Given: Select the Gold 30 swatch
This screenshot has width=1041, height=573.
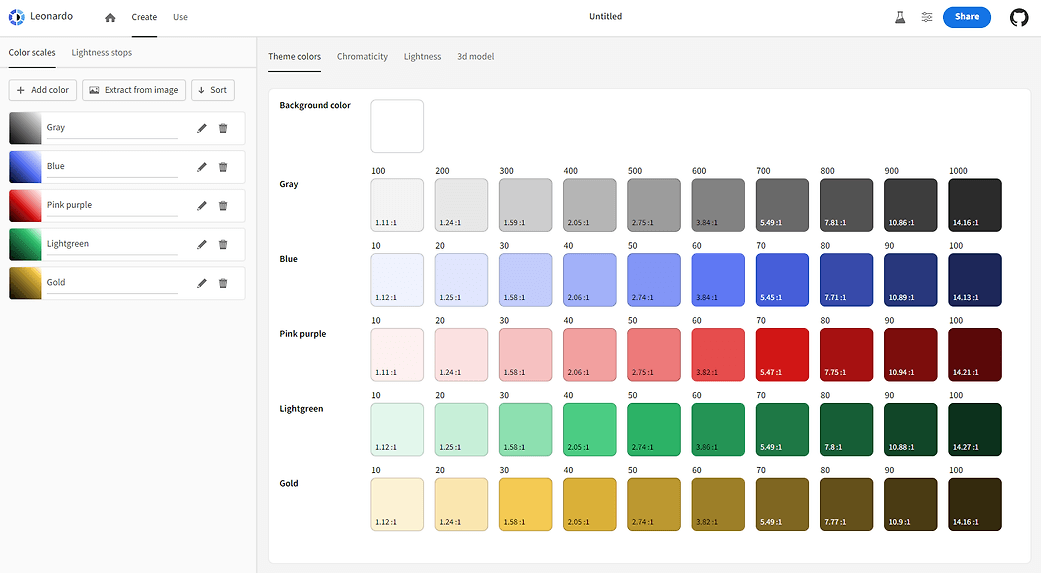Looking at the screenshot, I should click(x=526, y=505).
